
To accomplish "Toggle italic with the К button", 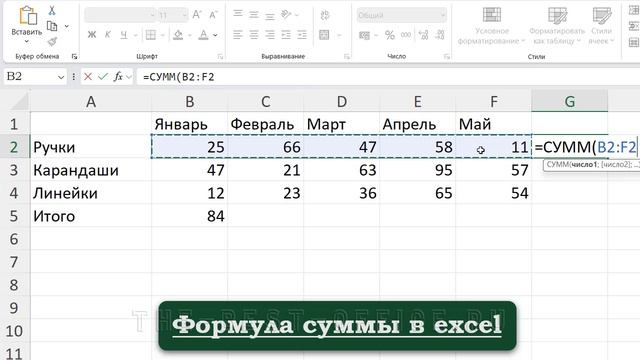I will click(107, 35).
